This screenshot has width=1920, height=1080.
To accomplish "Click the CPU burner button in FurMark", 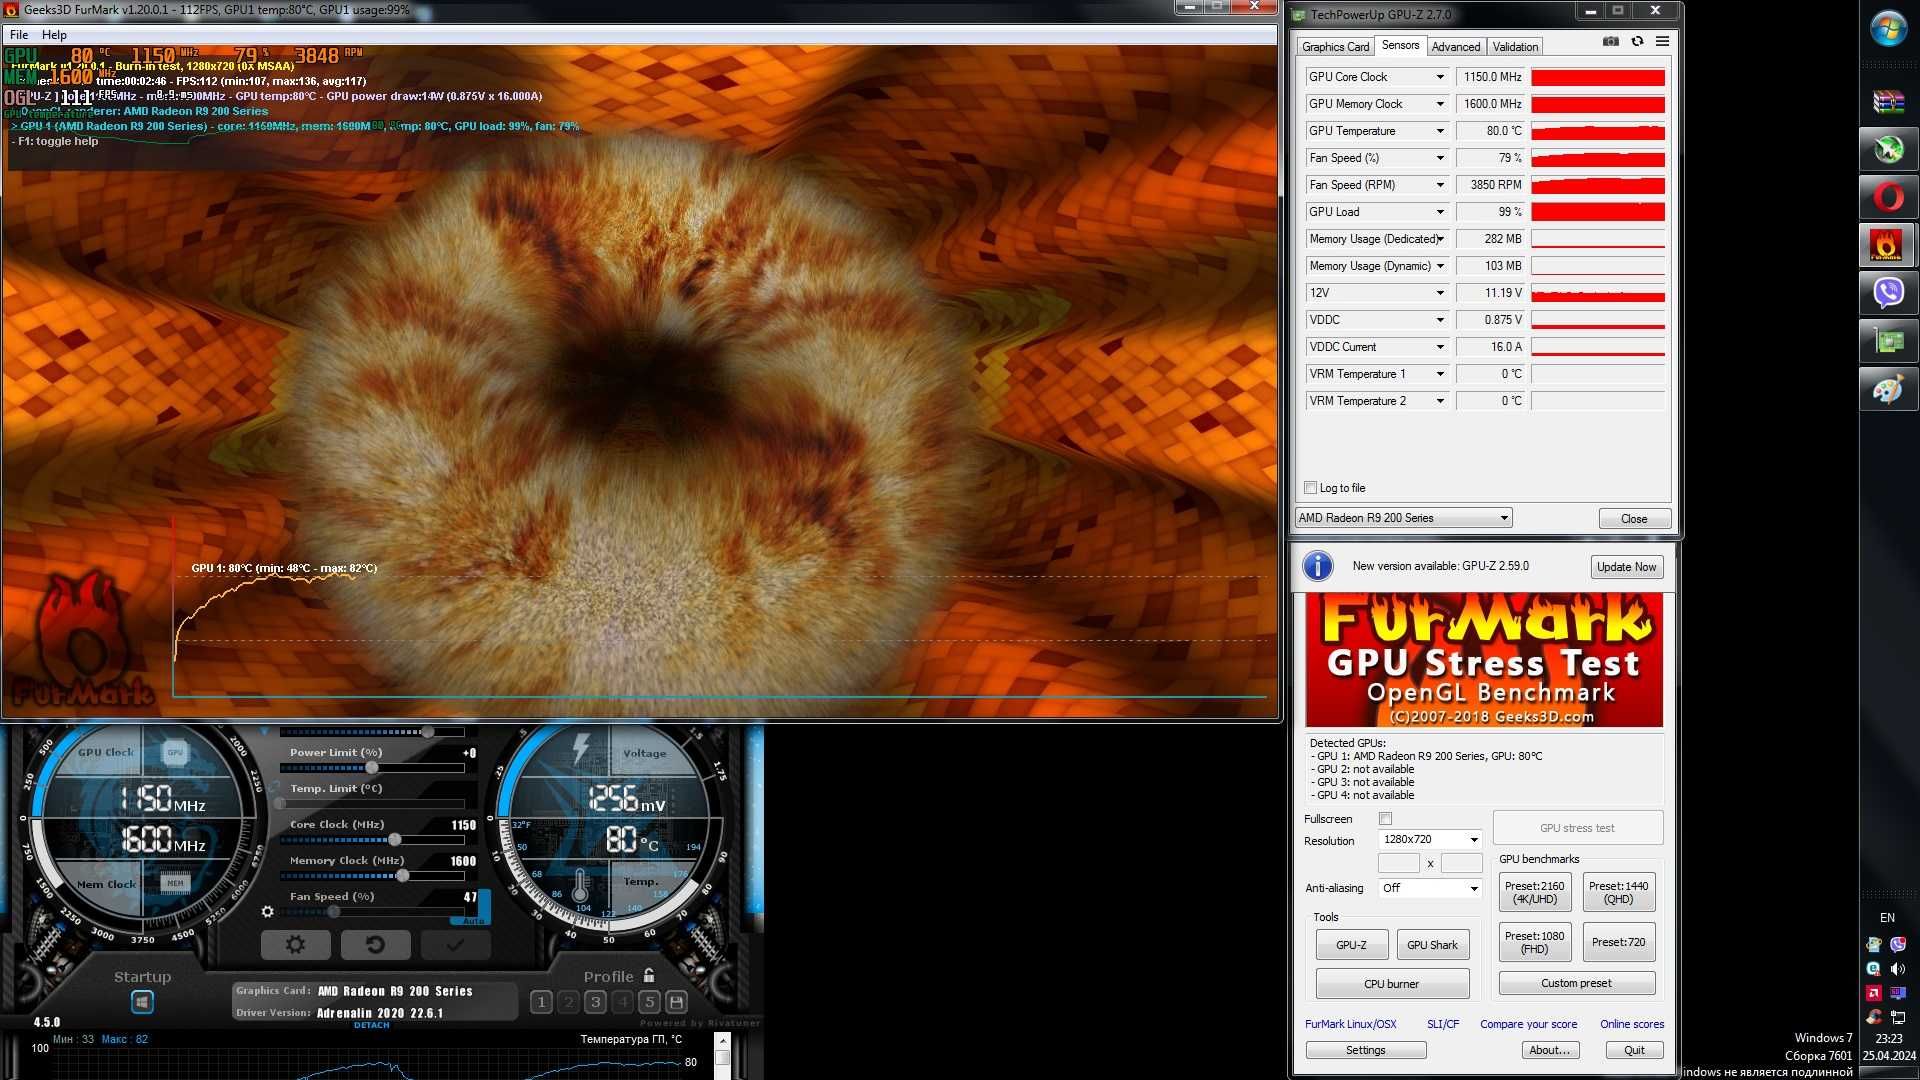I will pos(1391,982).
